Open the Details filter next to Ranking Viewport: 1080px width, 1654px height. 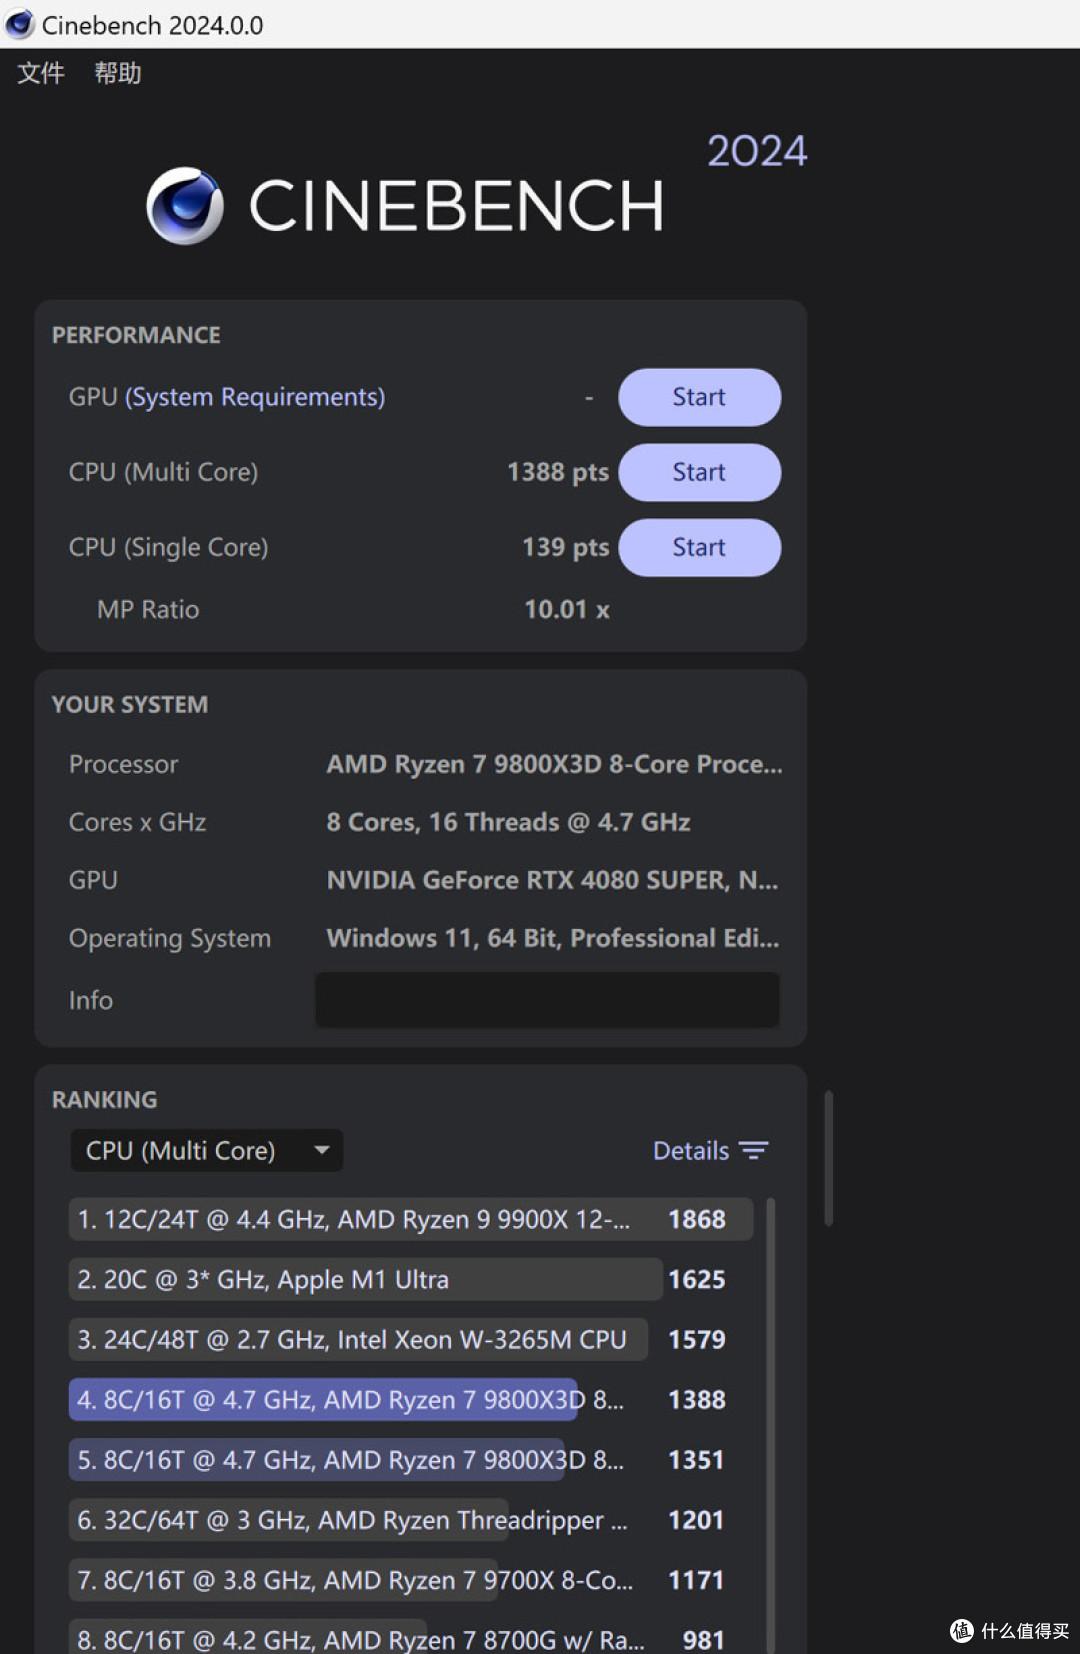711,1150
